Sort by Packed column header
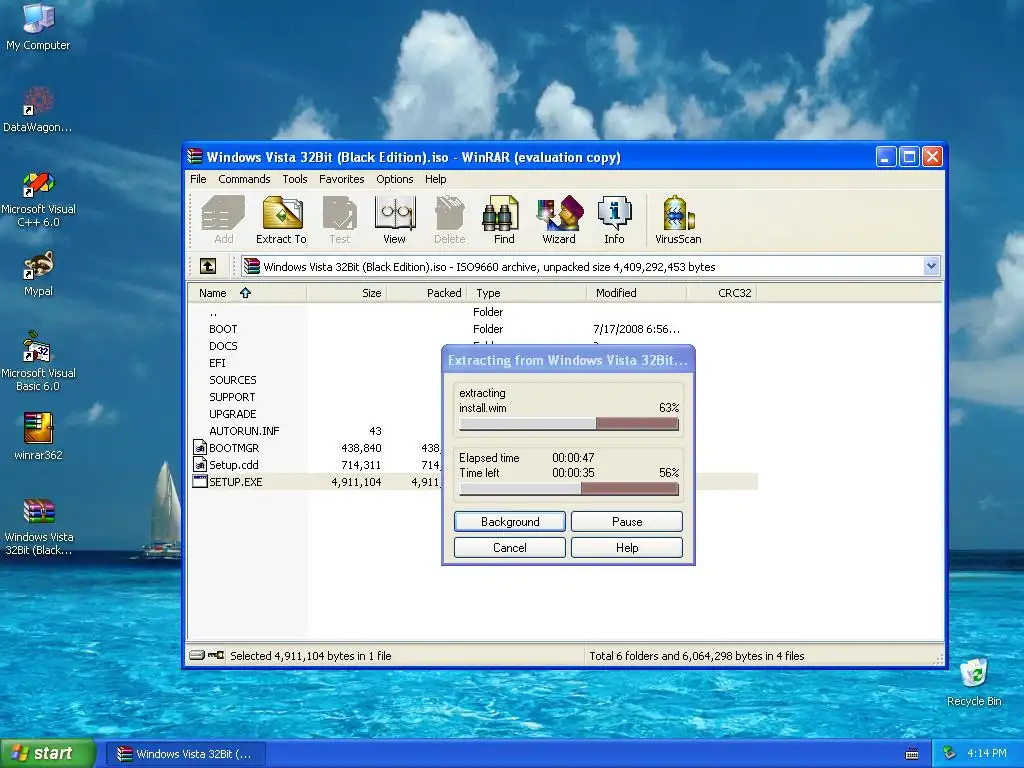Image resolution: width=1024 pixels, height=768 pixels. (426, 293)
